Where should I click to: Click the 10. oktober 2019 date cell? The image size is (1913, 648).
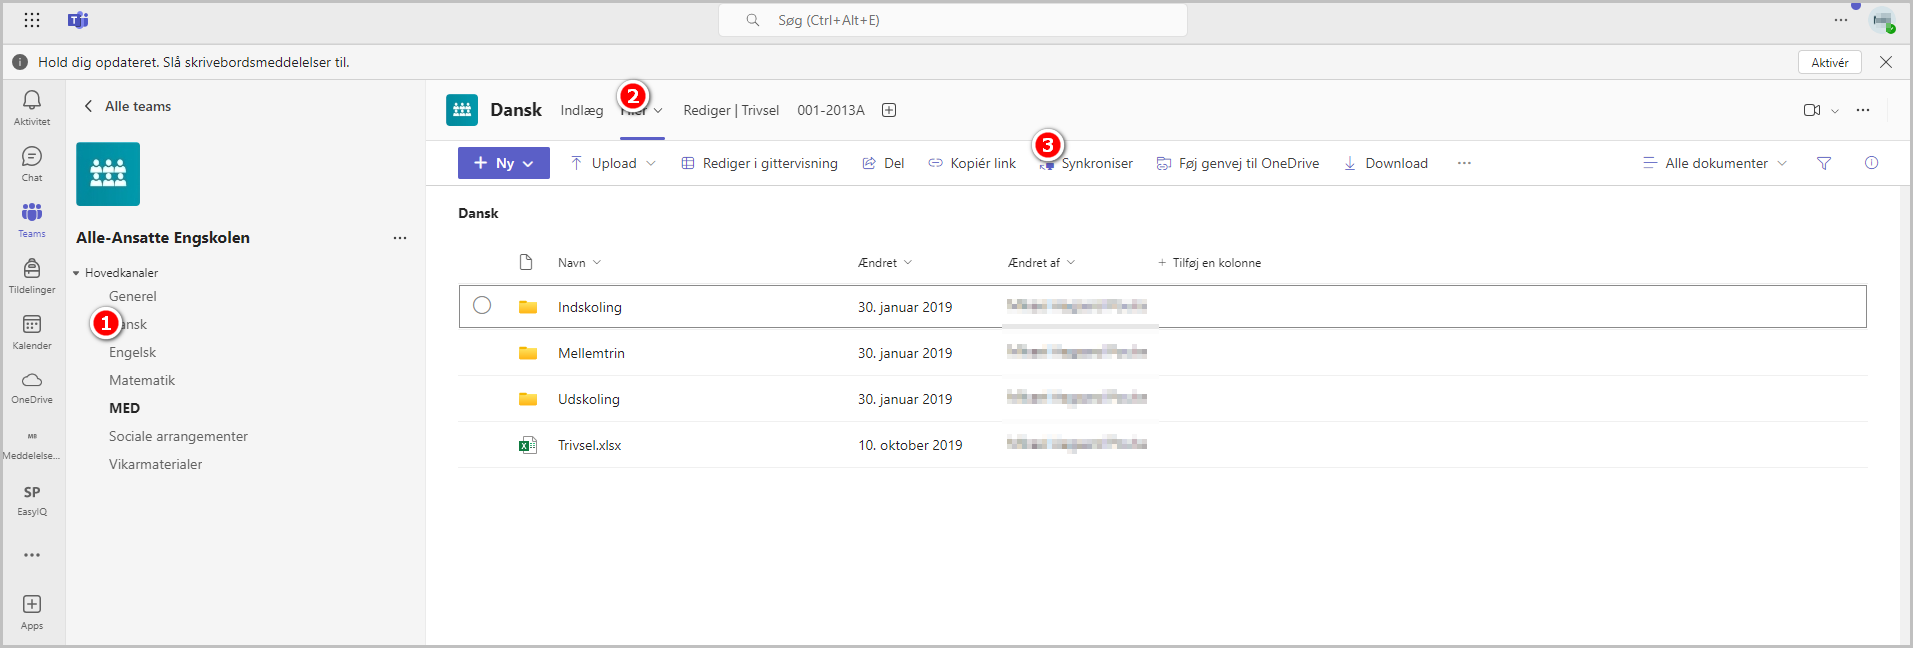coord(910,445)
